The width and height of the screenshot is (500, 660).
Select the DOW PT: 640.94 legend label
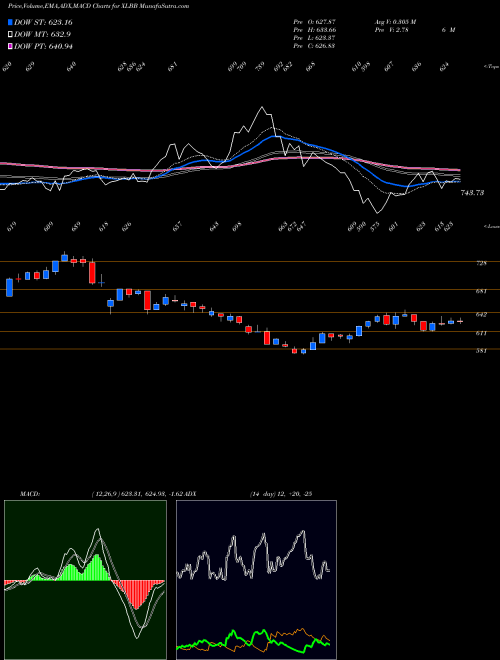43,46
